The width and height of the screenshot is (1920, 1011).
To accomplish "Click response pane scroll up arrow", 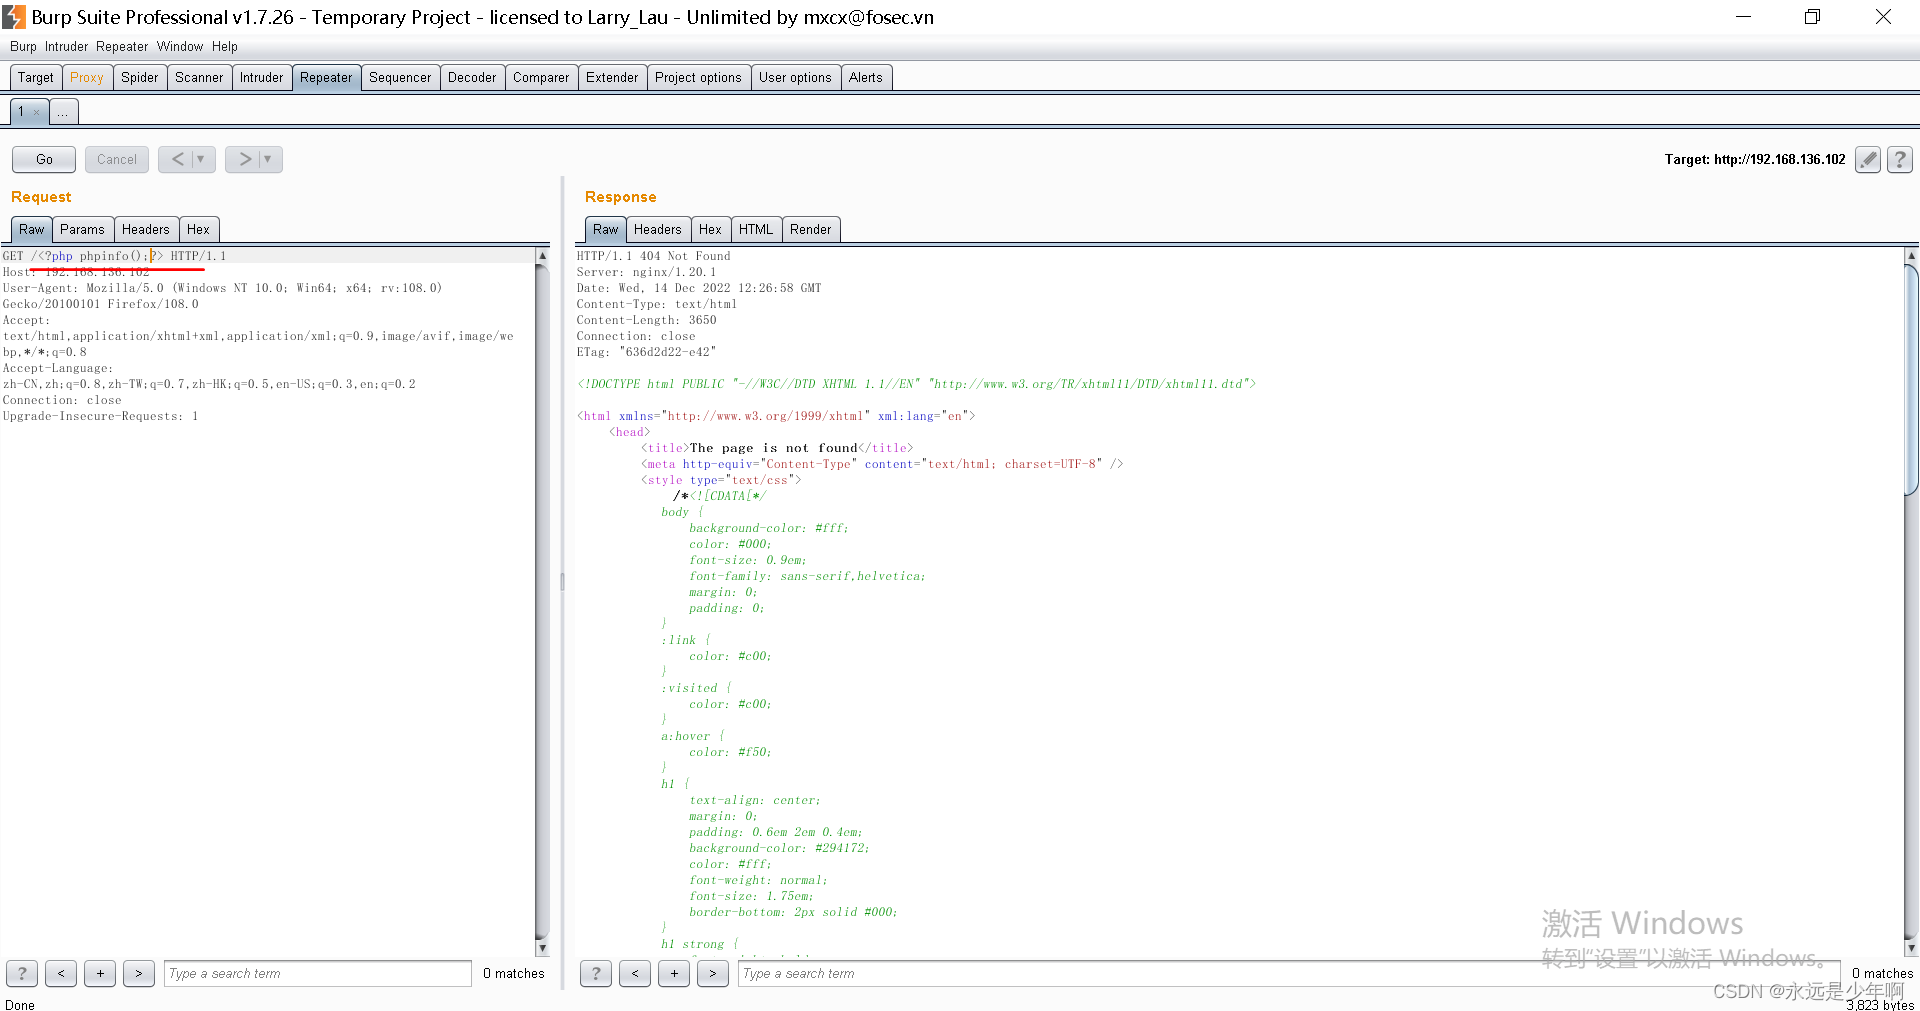I will click(1911, 256).
